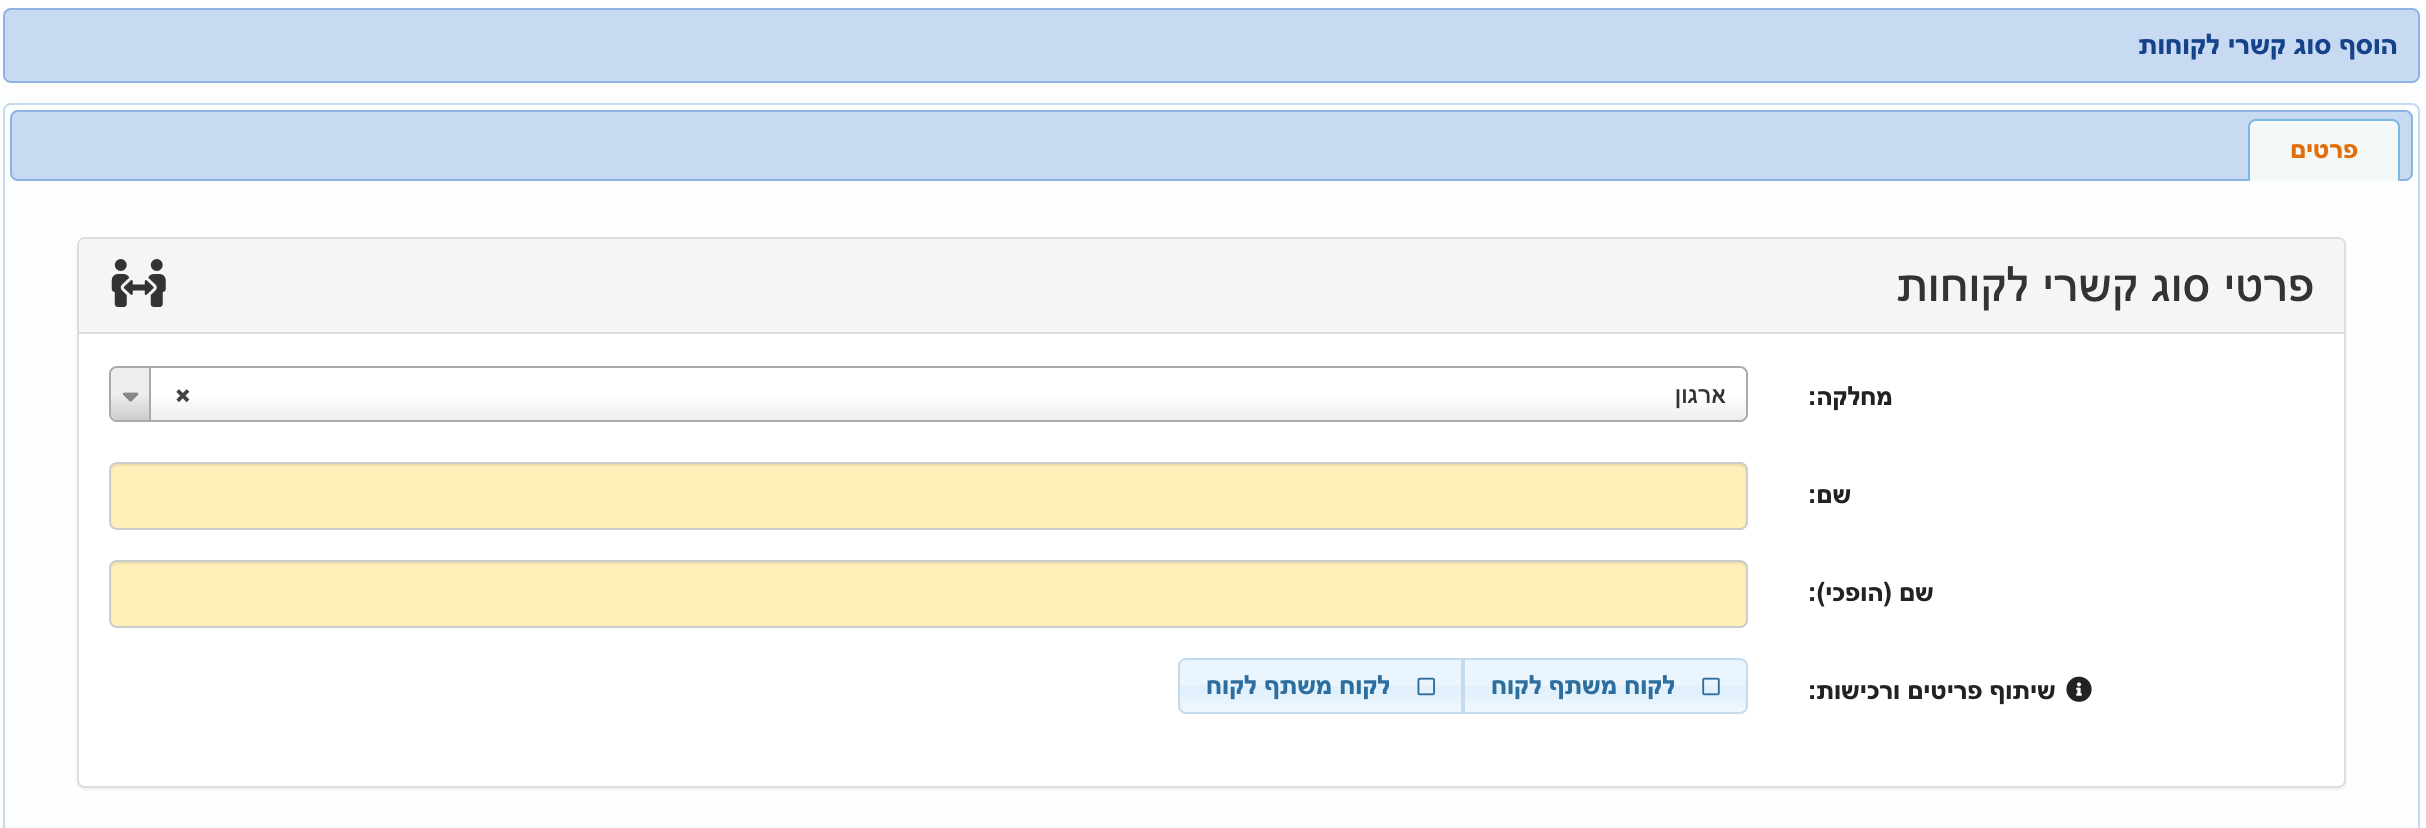Open the מחלקה dropdown arrow

click(130, 395)
